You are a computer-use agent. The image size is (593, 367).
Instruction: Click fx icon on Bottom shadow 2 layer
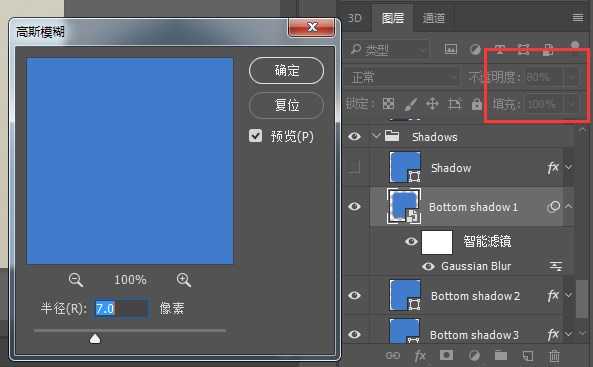(x=553, y=295)
